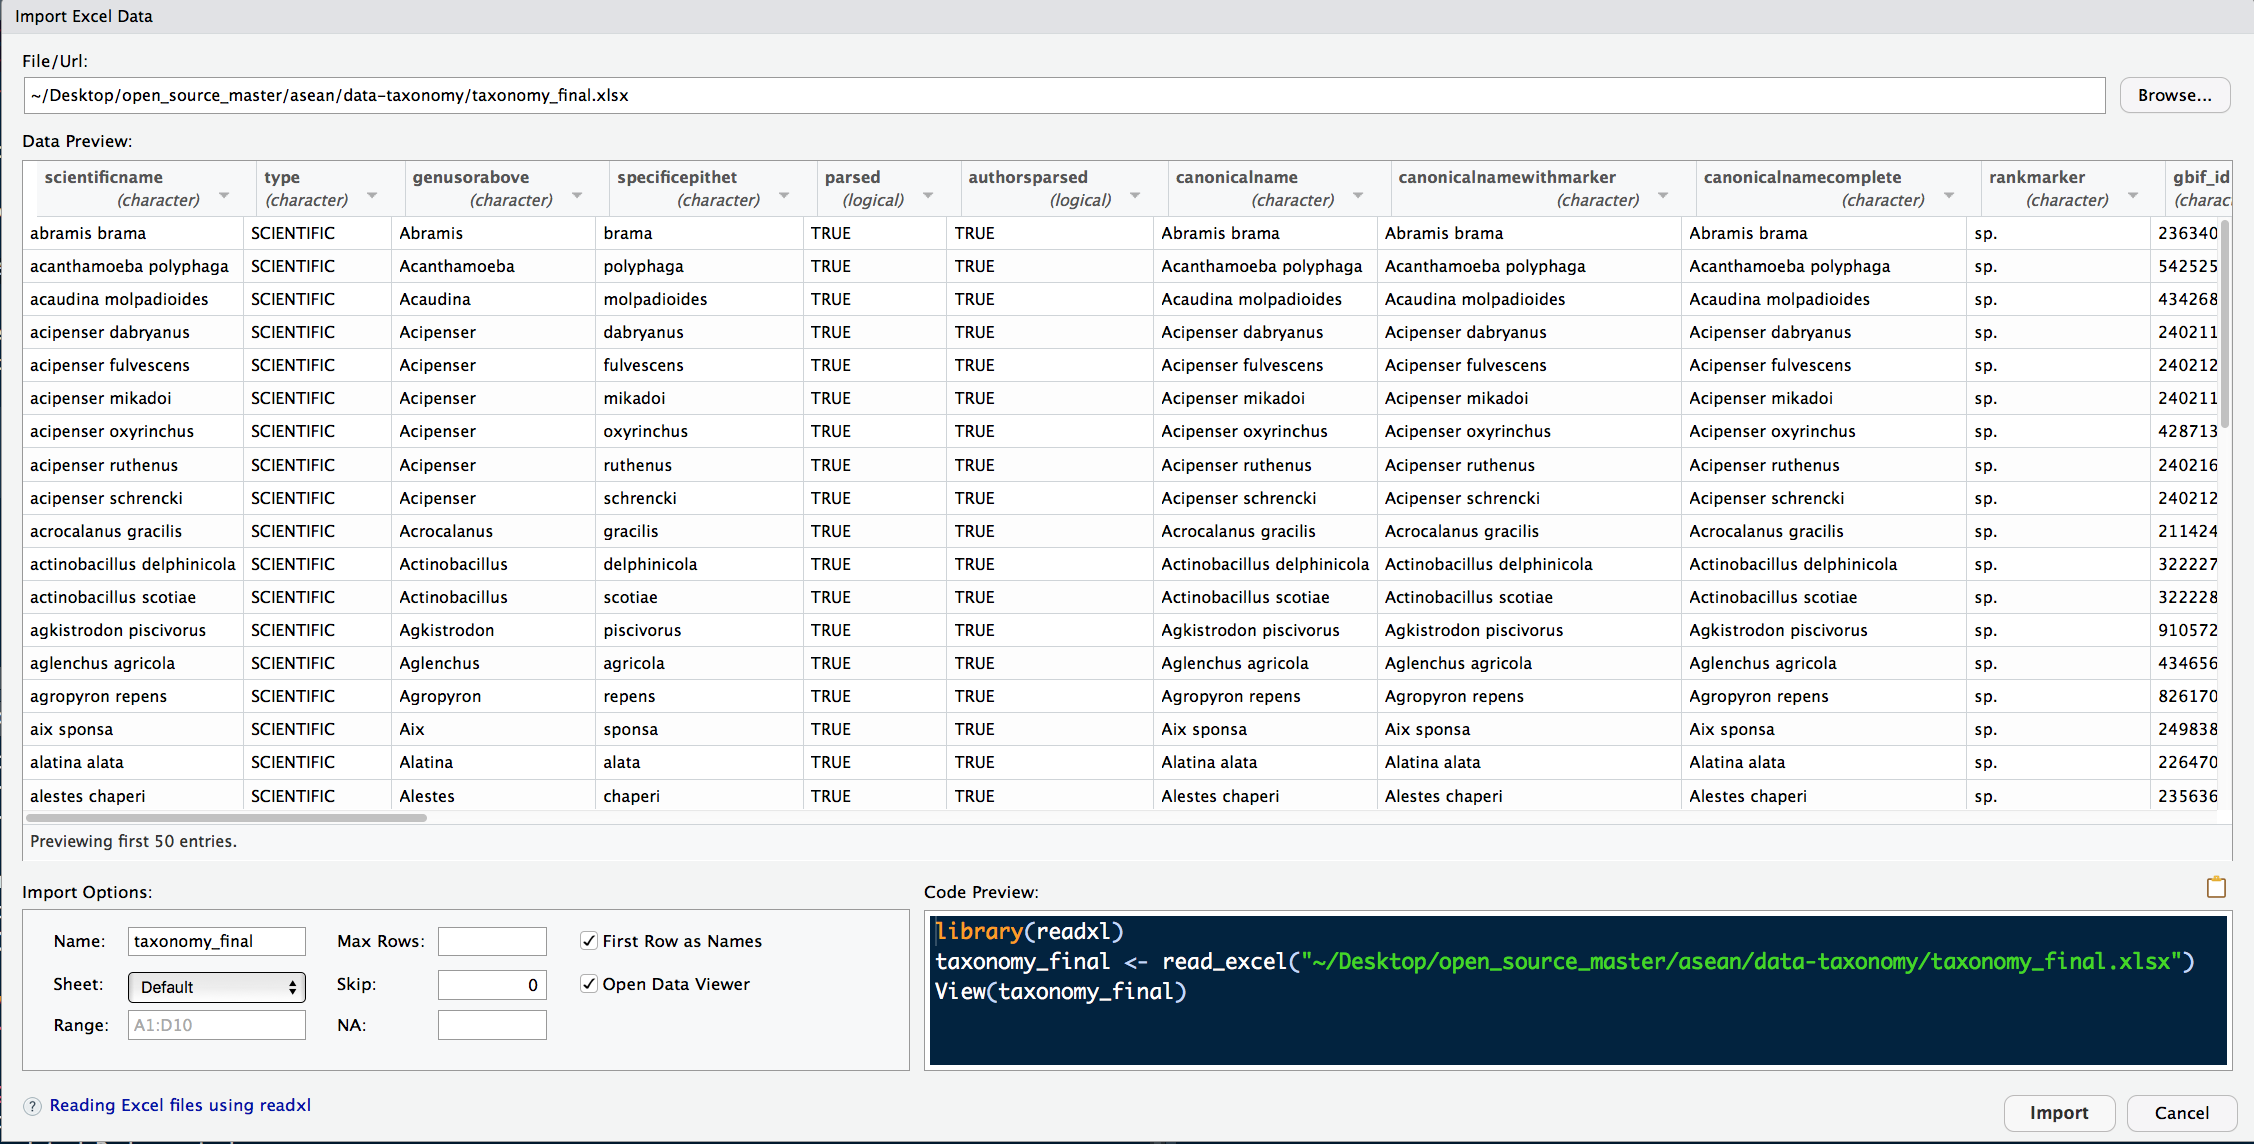Click 'Previewing first 50 entries.' status text
The height and width of the screenshot is (1144, 2254).
pyautogui.click(x=133, y=841)
